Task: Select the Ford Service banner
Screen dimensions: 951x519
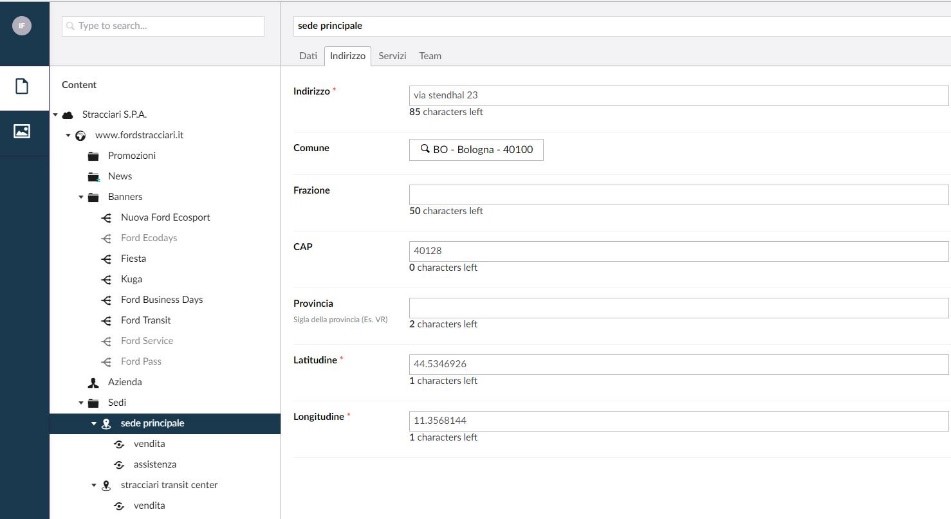Action: coord(147,341)
